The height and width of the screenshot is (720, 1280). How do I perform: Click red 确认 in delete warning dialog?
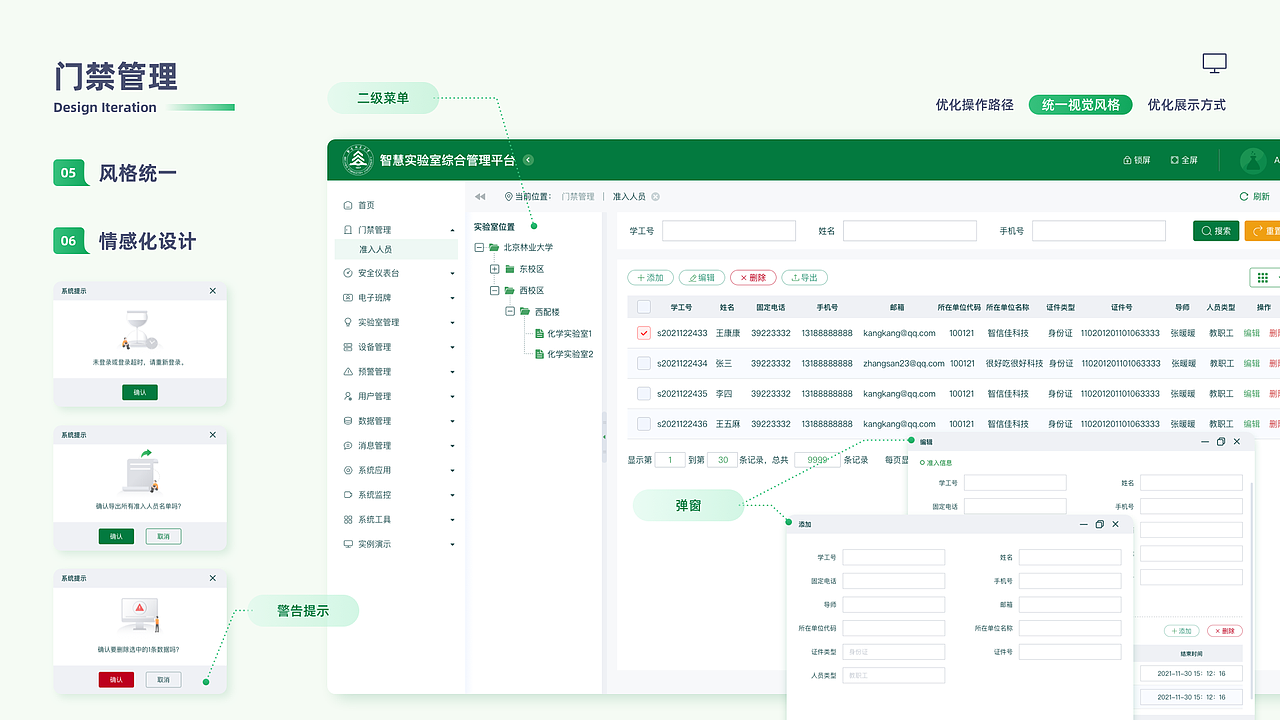point(116,680)
